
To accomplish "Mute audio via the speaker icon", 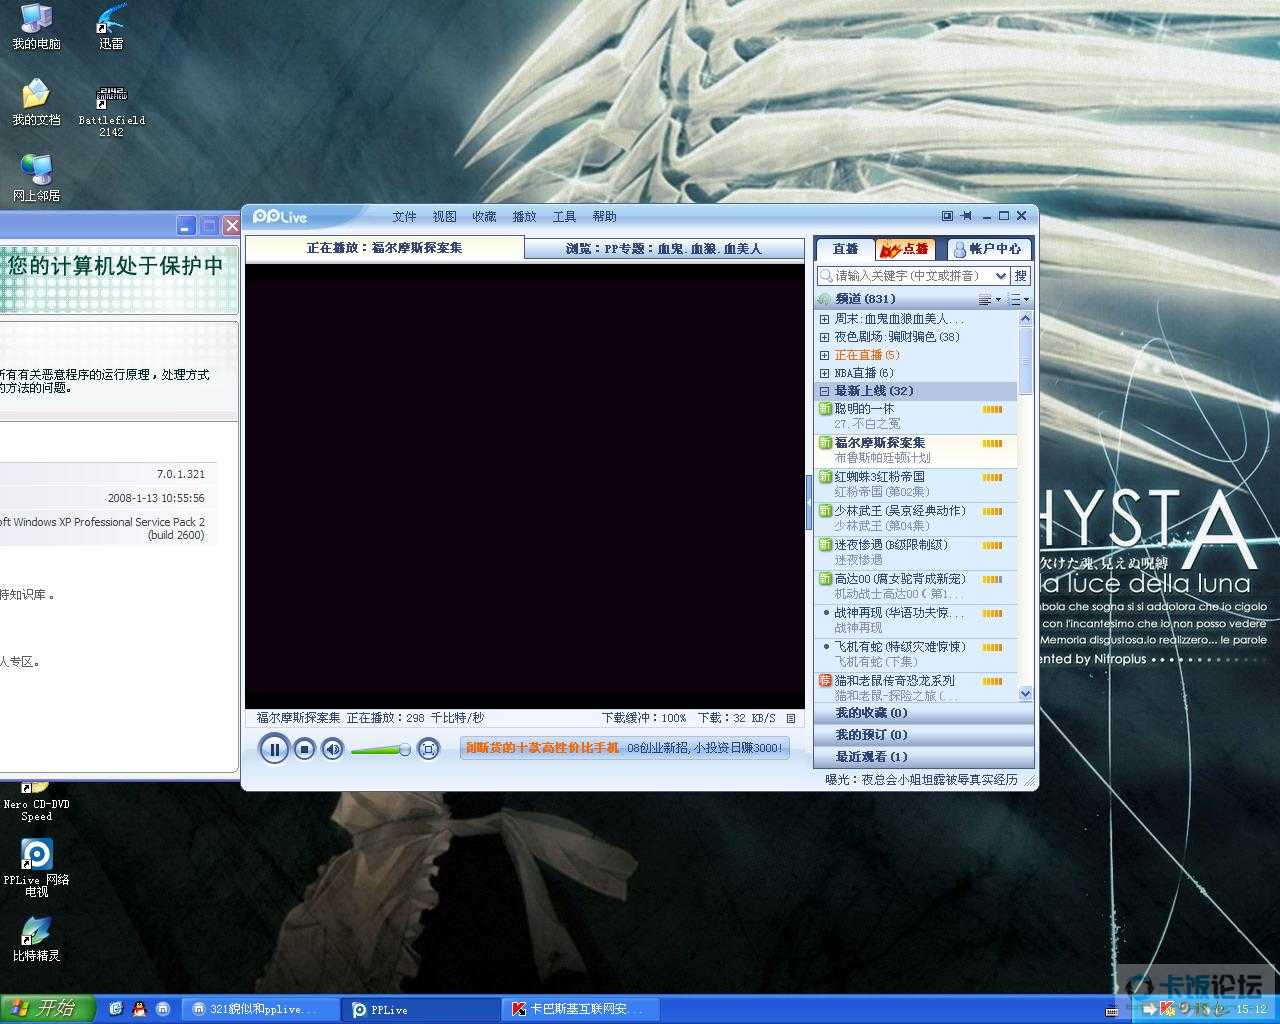I will 333,748.
